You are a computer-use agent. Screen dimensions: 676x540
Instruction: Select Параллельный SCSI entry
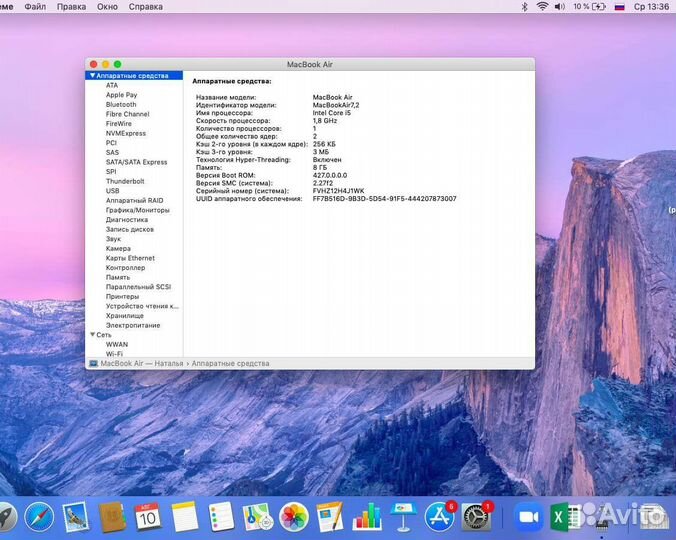click(x=138, y=287)
